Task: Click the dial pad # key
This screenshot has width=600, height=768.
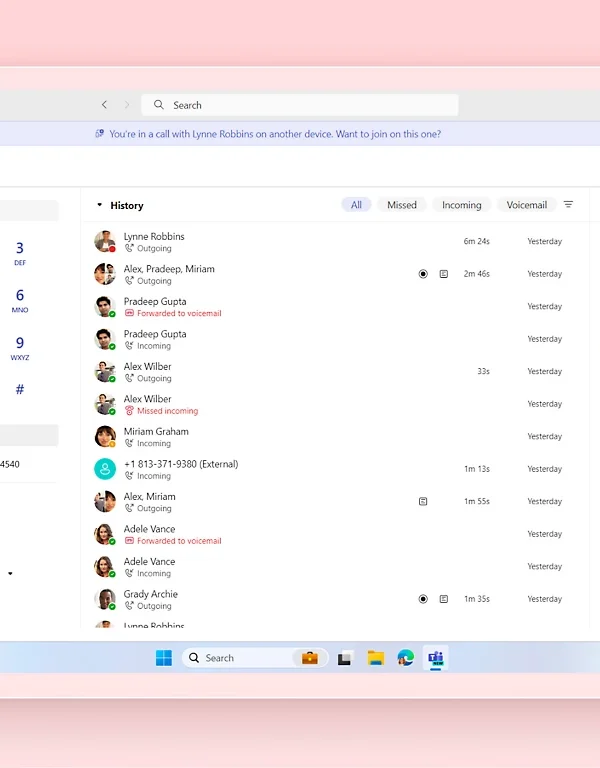Action: [x=20, y=389]
